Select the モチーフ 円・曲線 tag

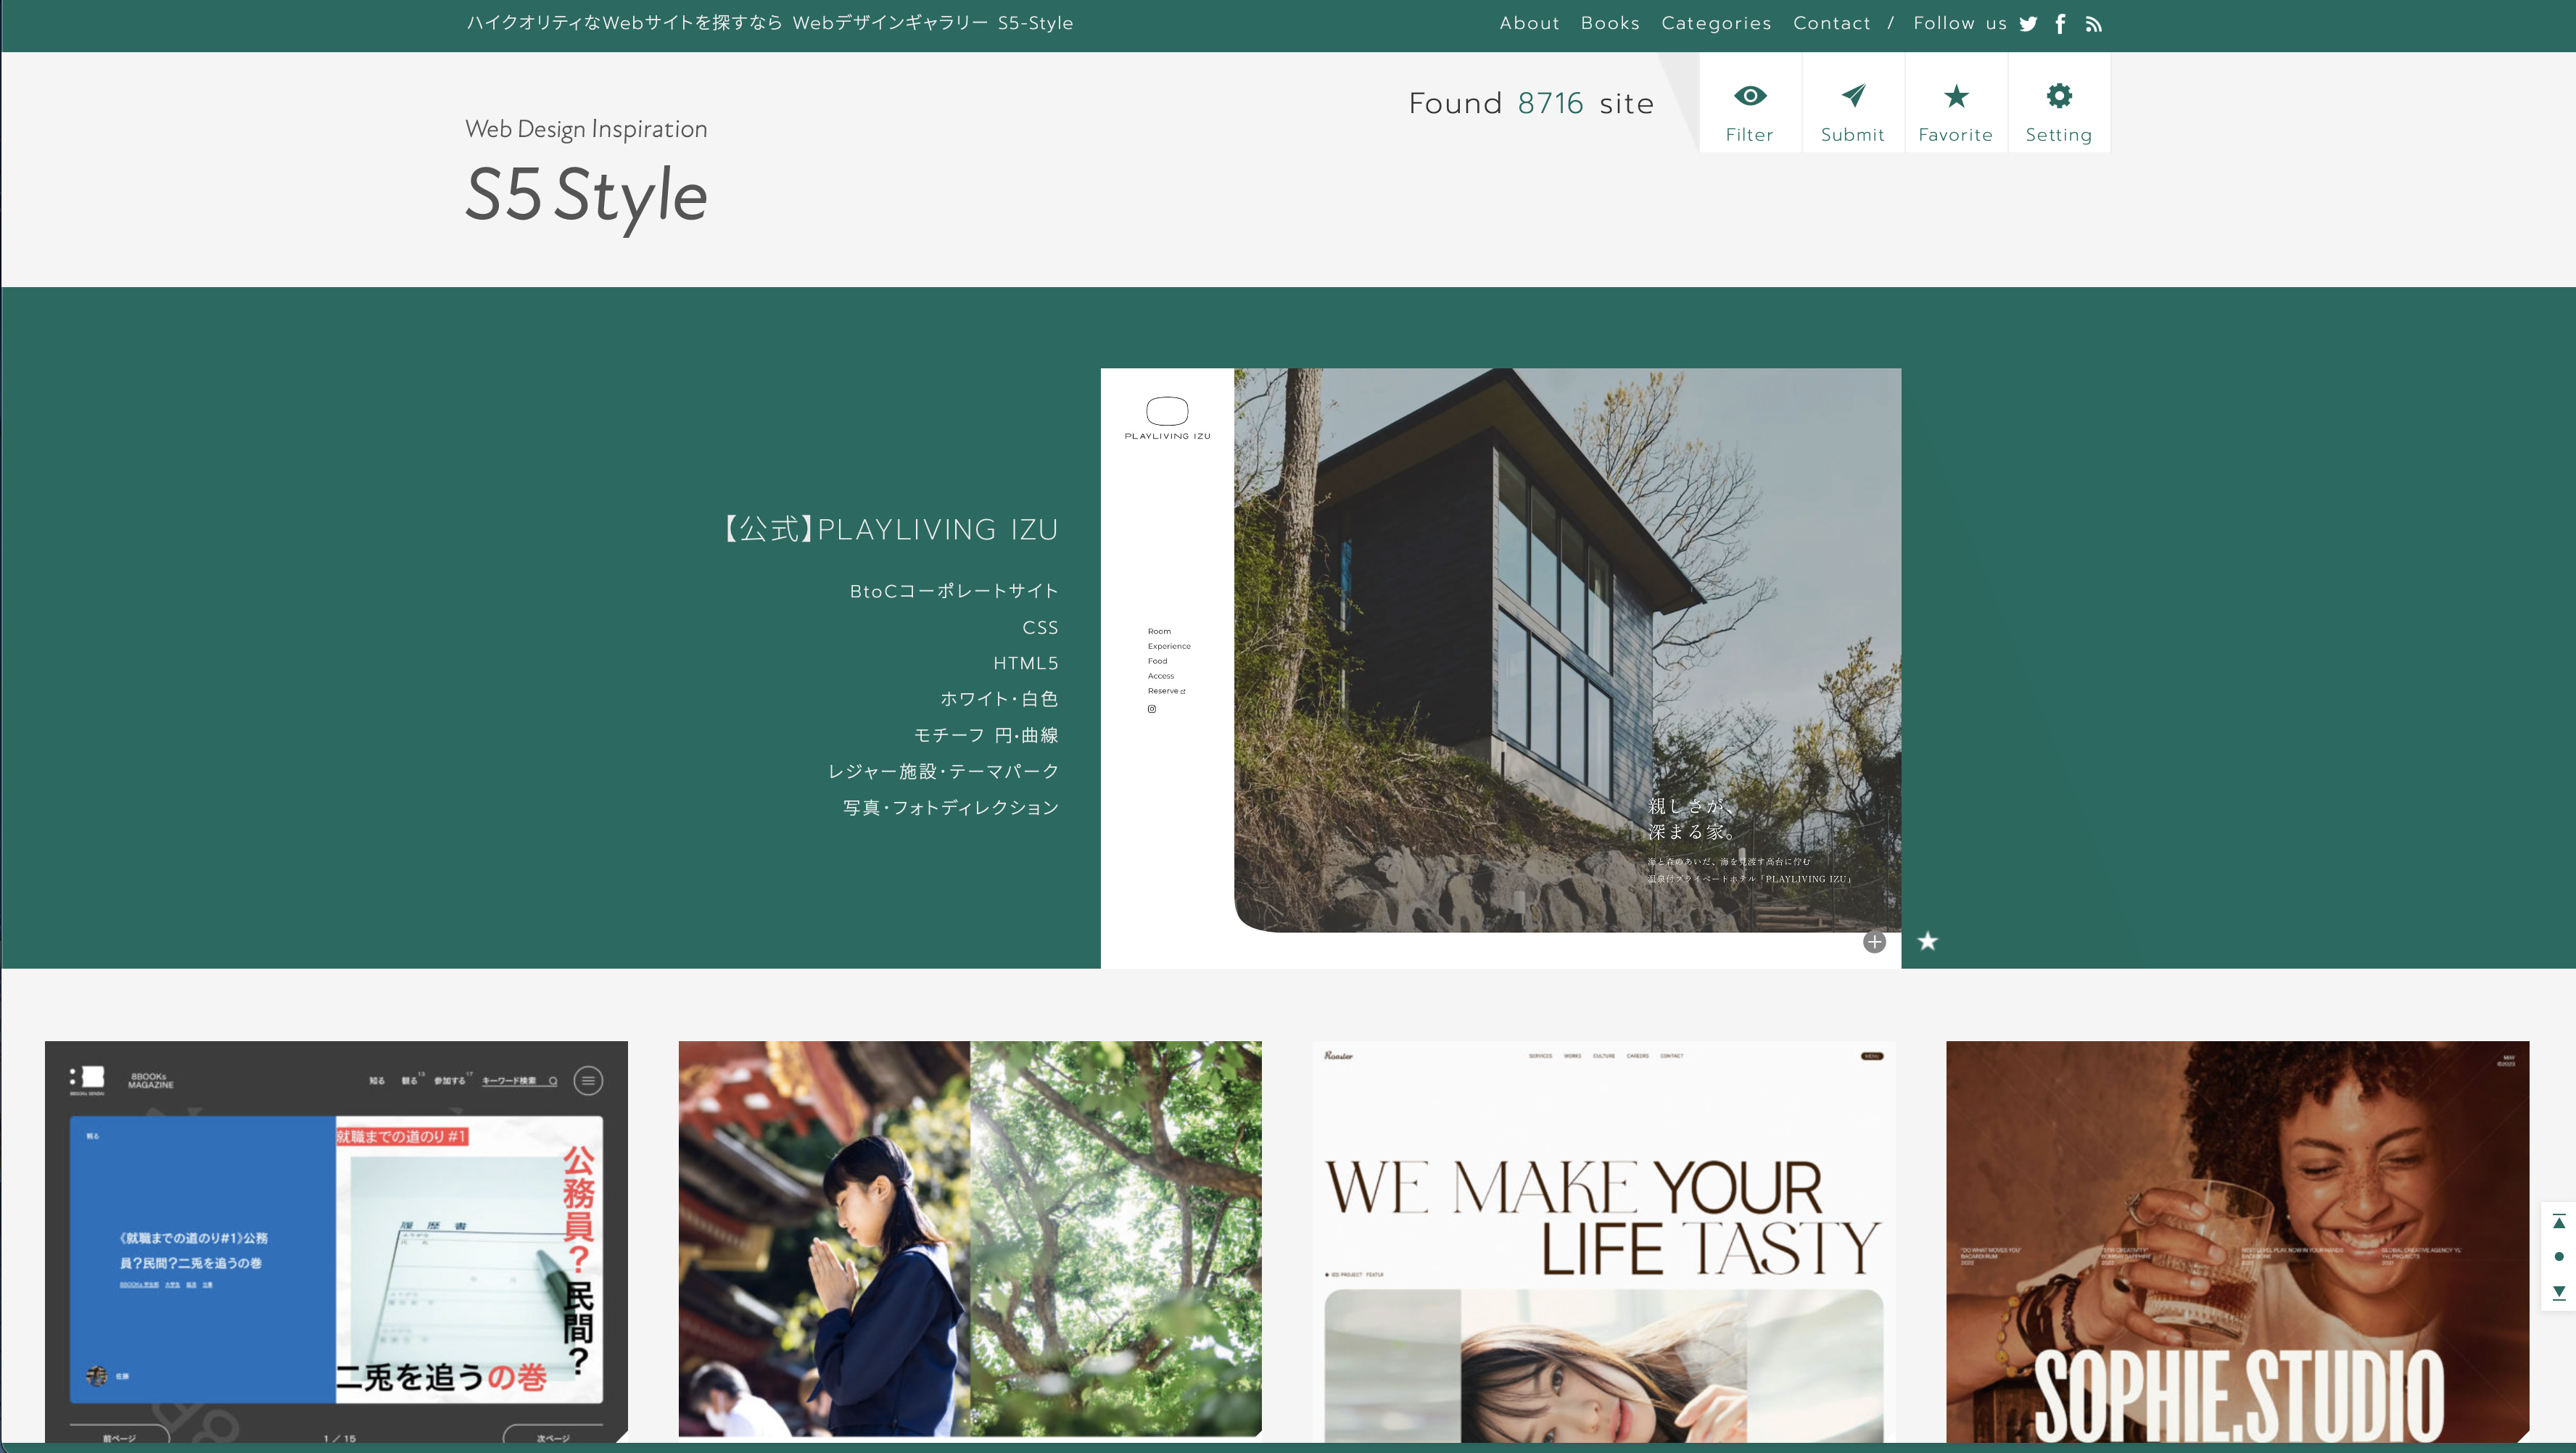(986, 735)
